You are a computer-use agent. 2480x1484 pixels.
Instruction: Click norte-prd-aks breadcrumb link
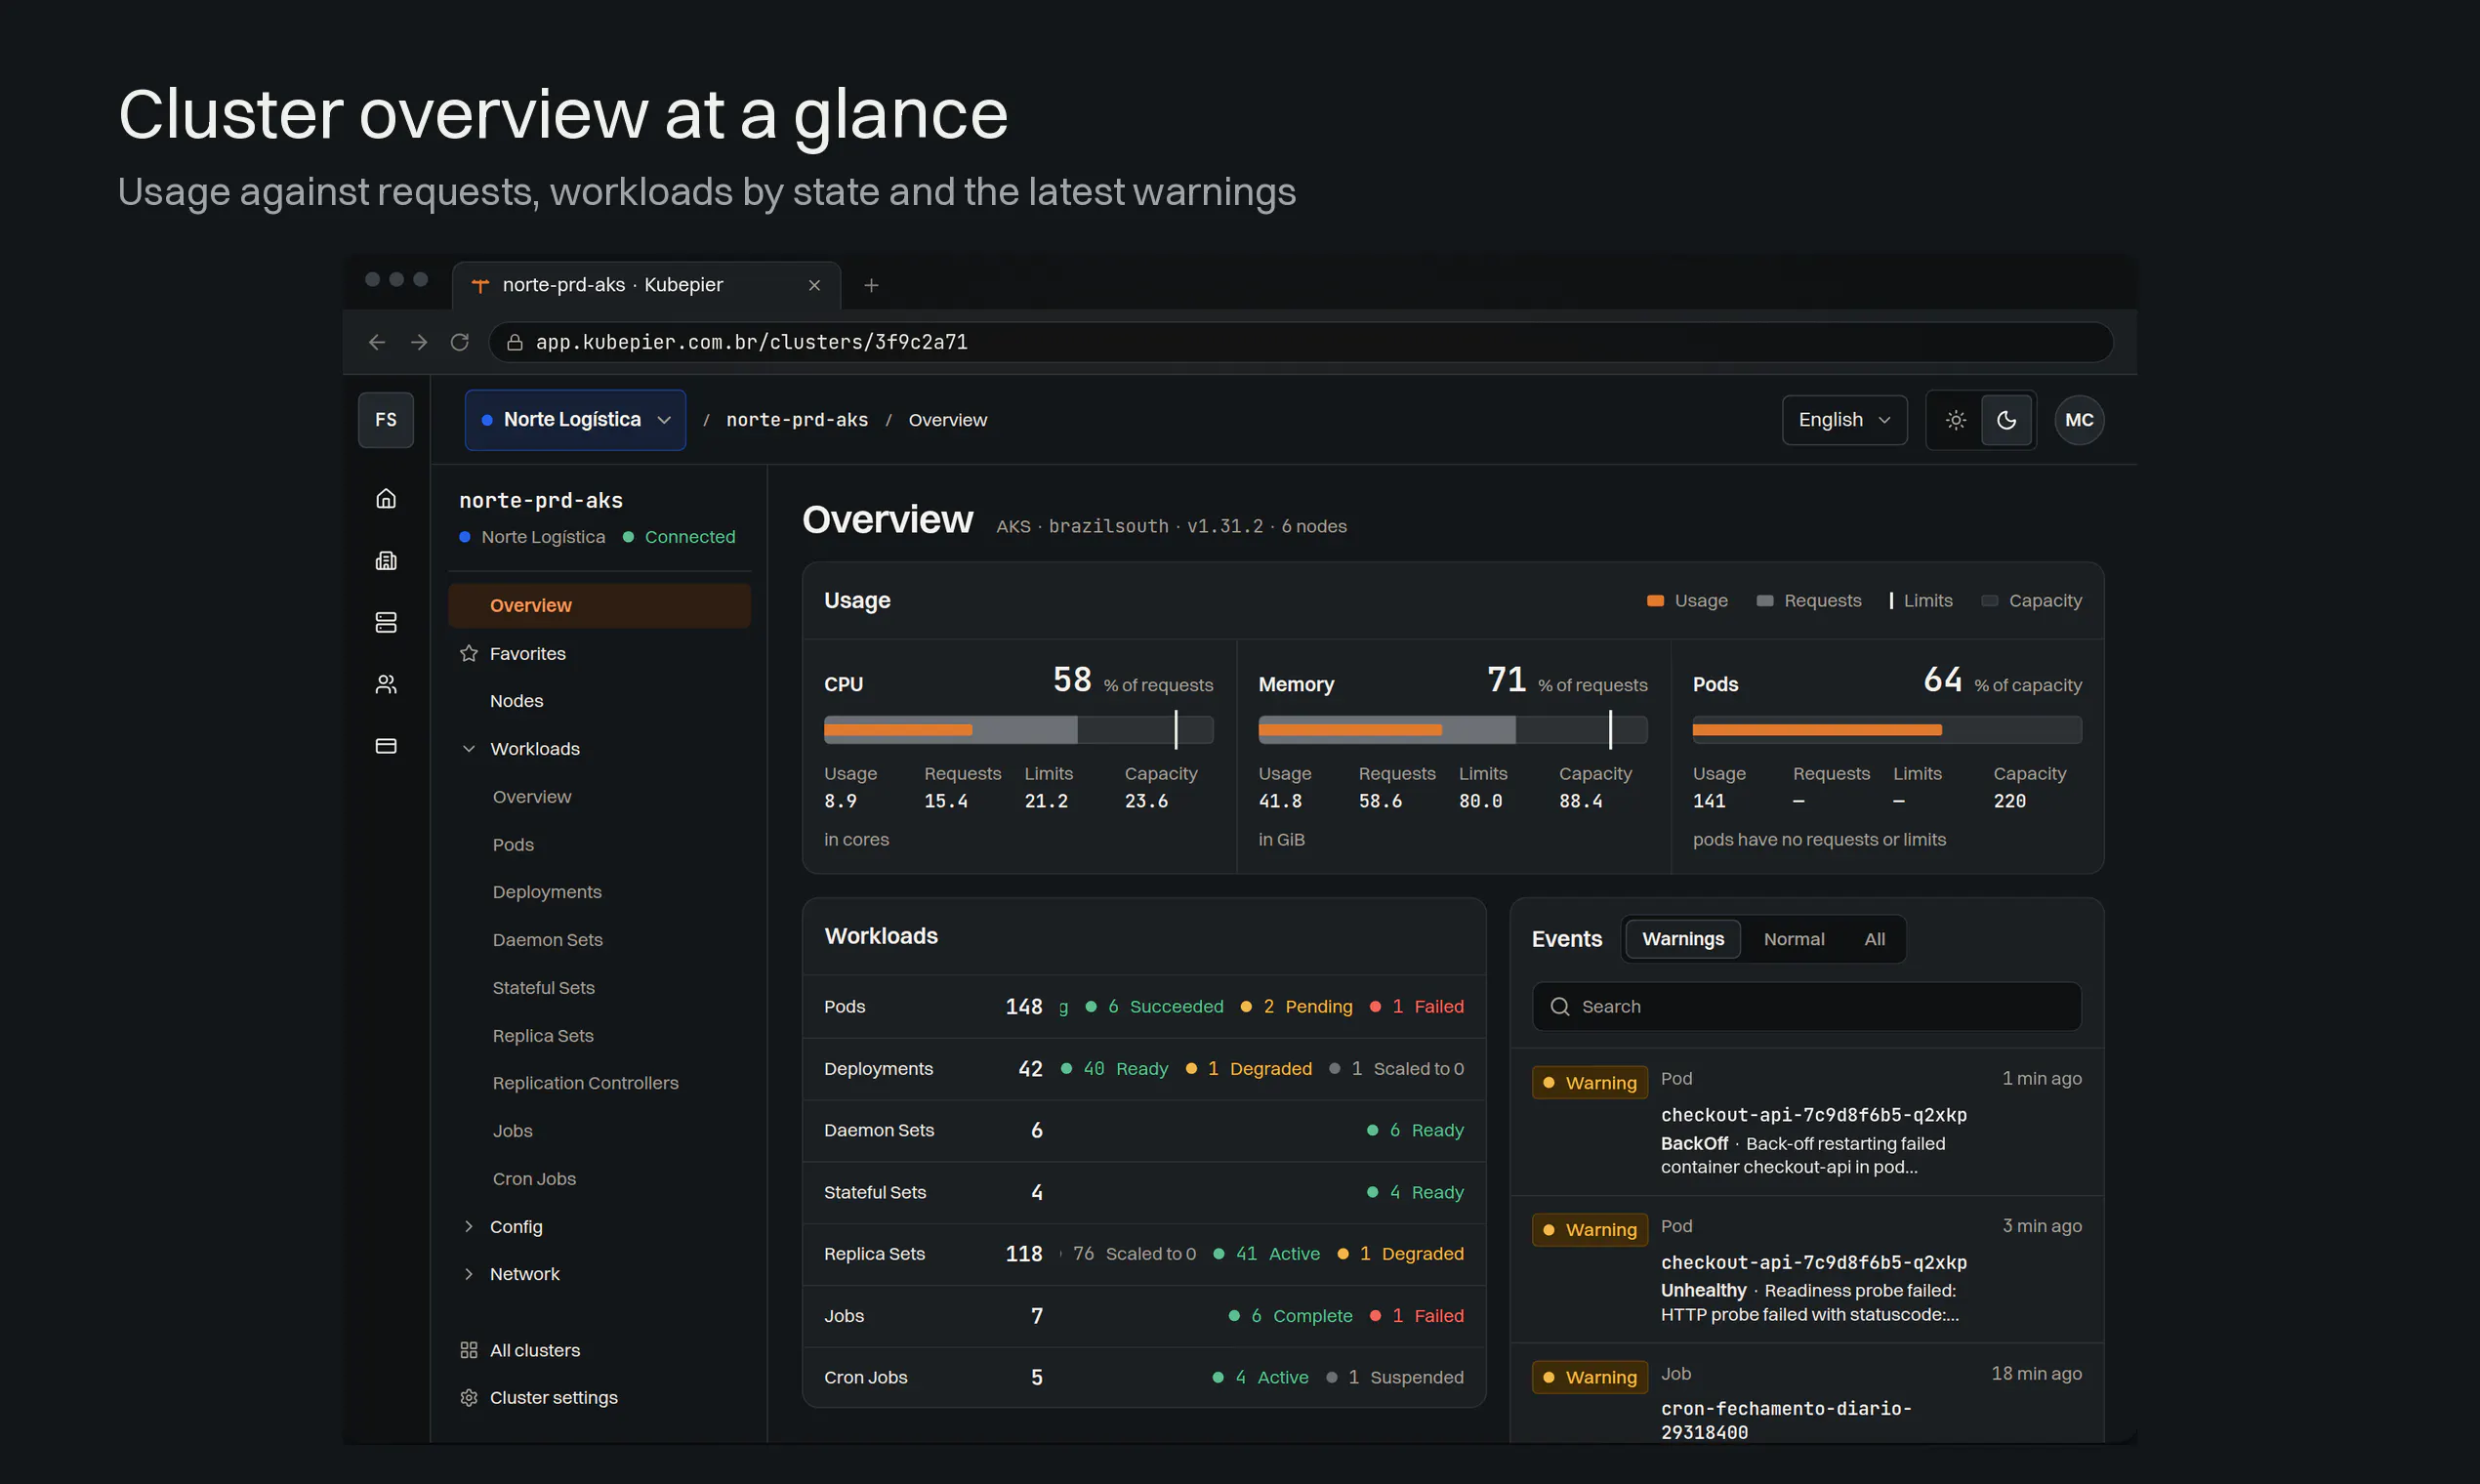797,420
